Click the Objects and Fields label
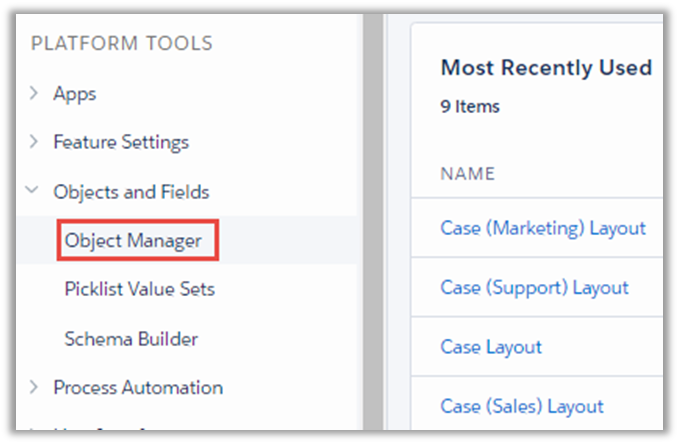Viewport: 679px width, 444px height. (131, 191)
